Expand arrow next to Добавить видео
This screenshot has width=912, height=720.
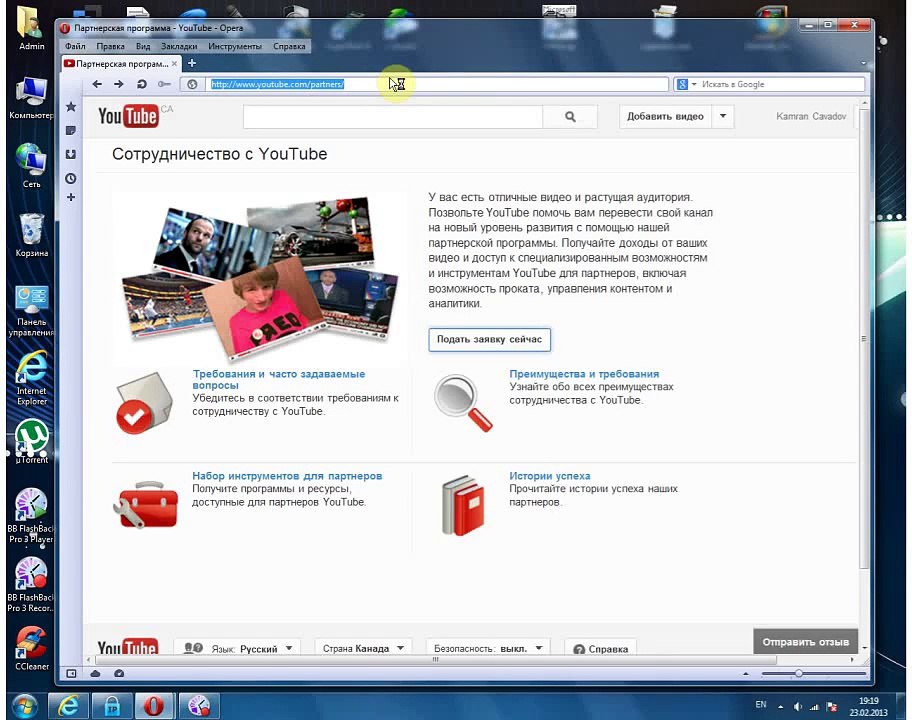[x=723, y=116]
